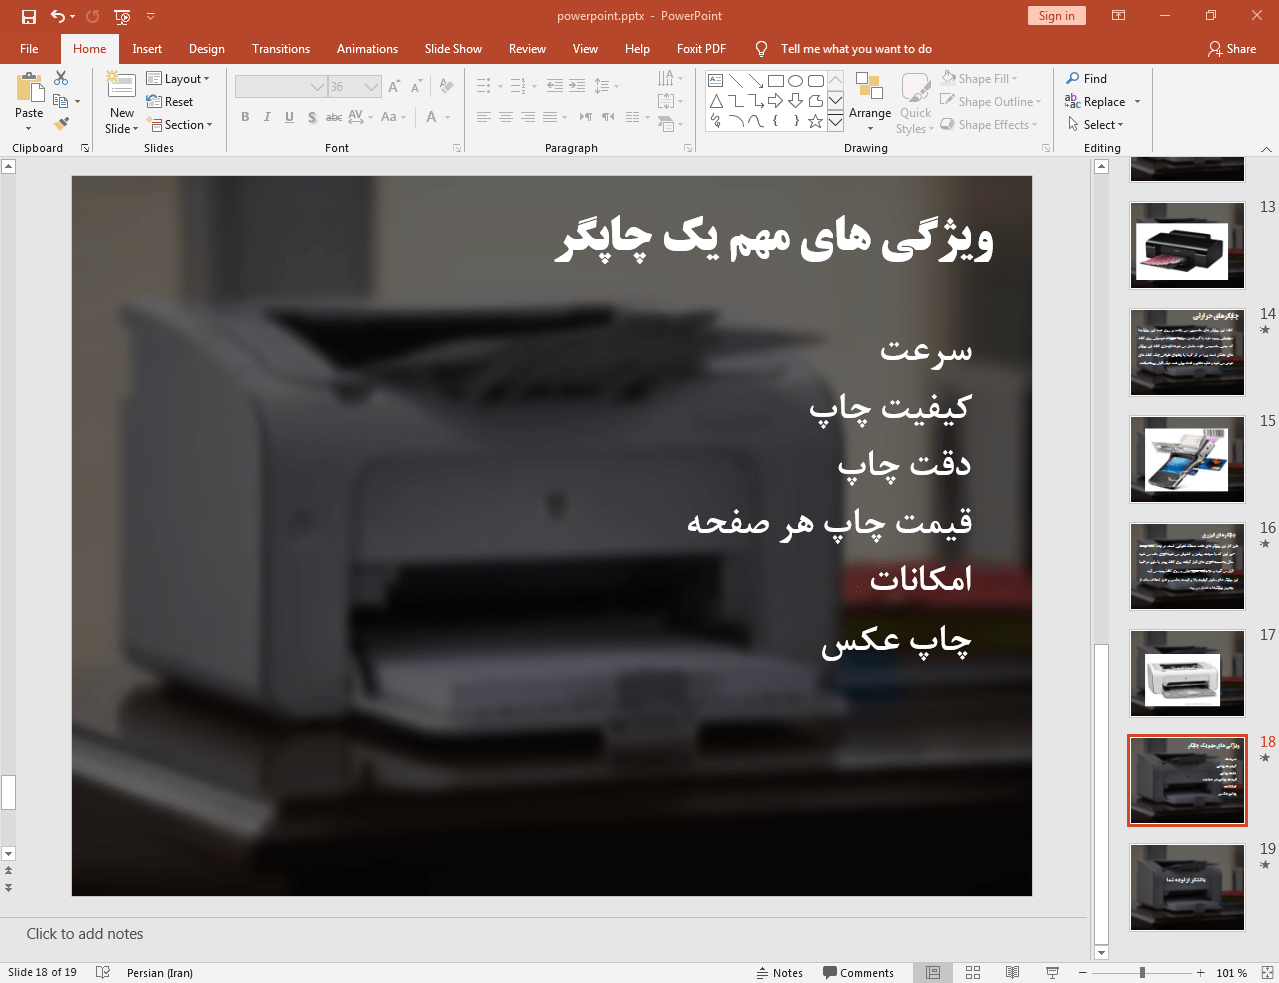The width and height of the screenshot is (1279, 983).
Task: Clear all text formatting
Action: click(446, 87)
